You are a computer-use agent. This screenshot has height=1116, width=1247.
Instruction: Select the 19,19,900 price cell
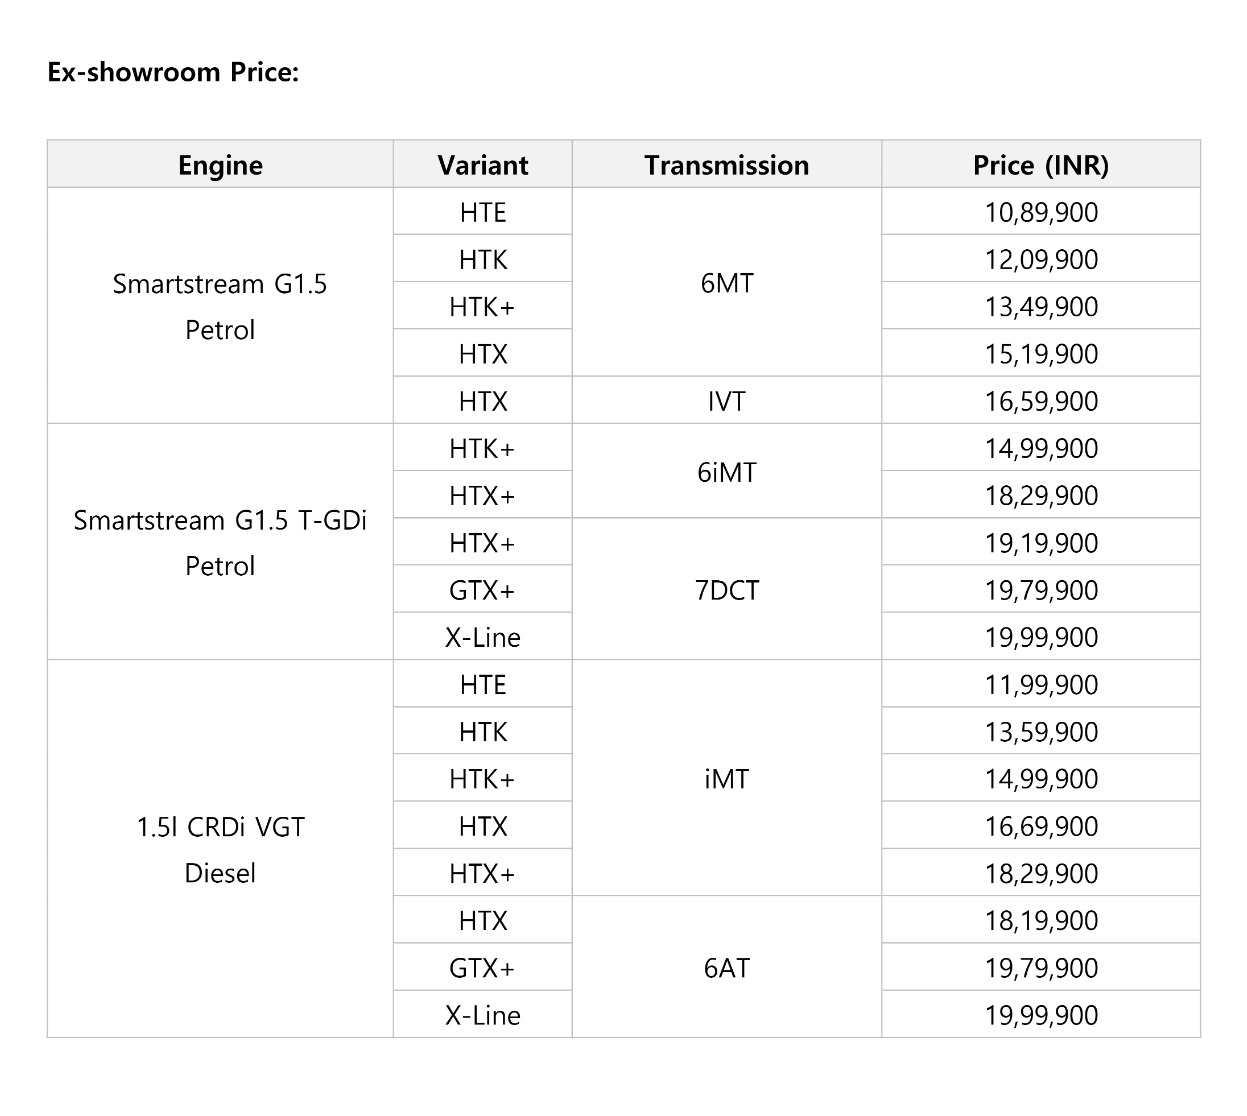(1041, 542)
